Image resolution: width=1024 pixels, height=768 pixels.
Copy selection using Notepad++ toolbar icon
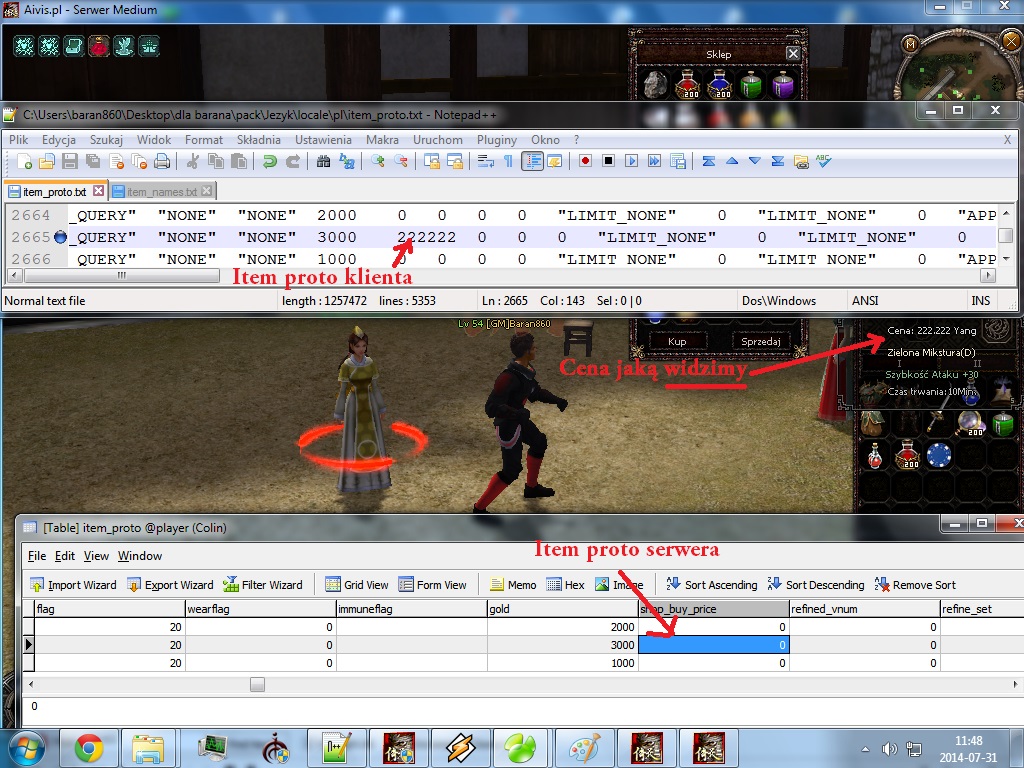pyautogui.click(x=216, y=161)
